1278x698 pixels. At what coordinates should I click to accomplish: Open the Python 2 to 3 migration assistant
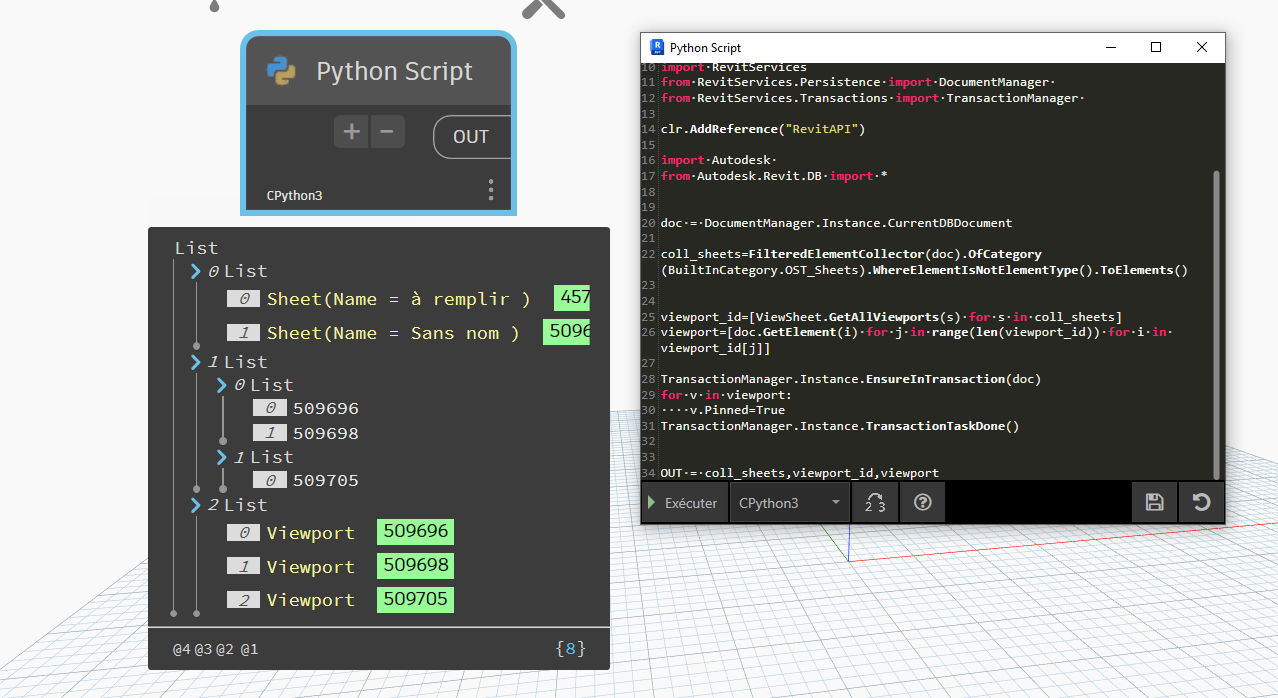click(875, 503)
